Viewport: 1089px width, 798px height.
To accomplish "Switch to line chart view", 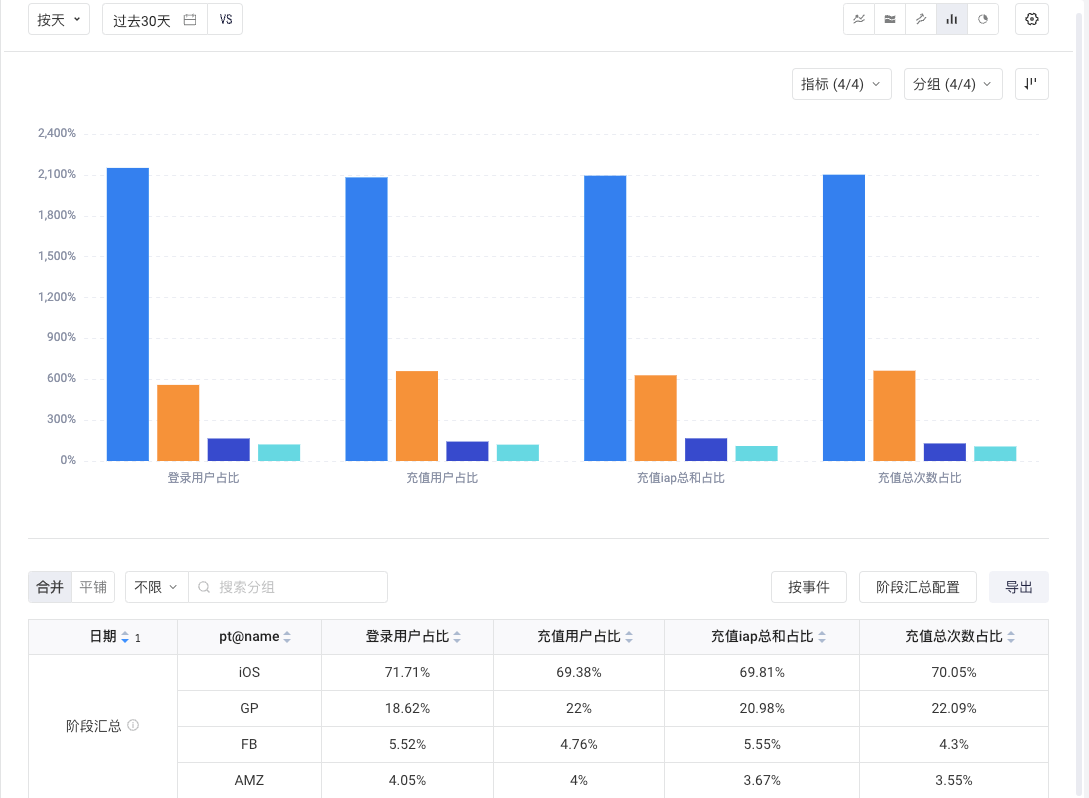I will [x=860, y=19].
